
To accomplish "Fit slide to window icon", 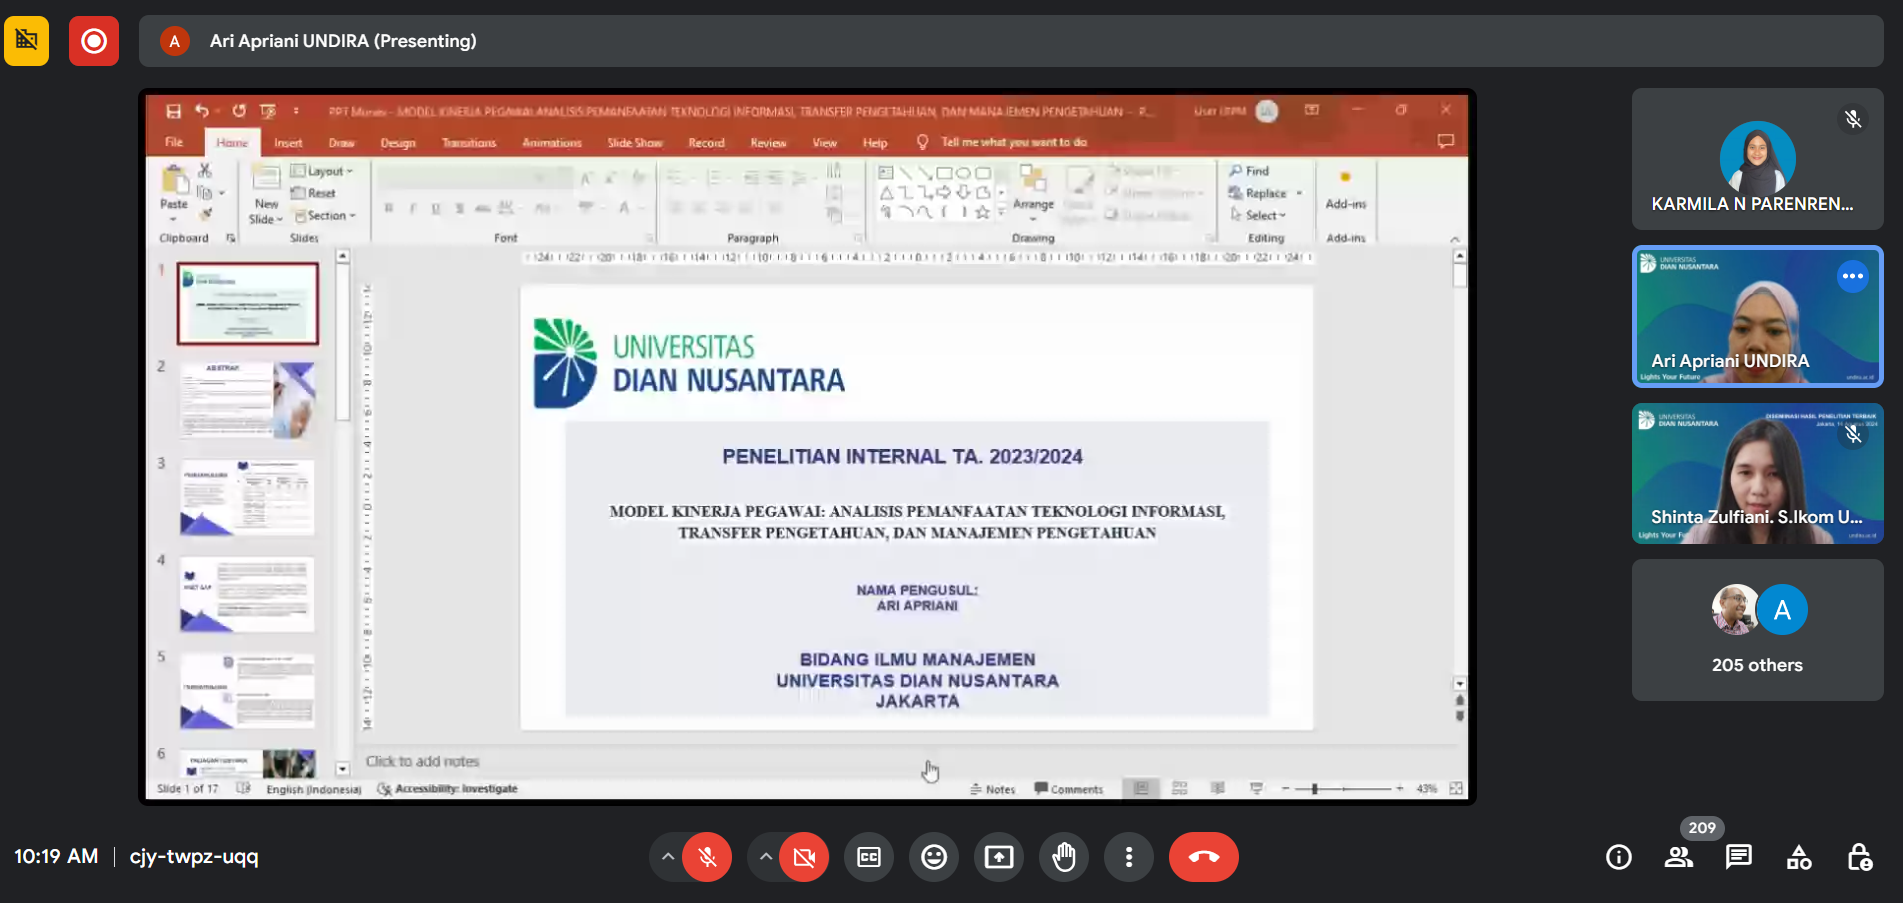I will (x=1456, y=789).
